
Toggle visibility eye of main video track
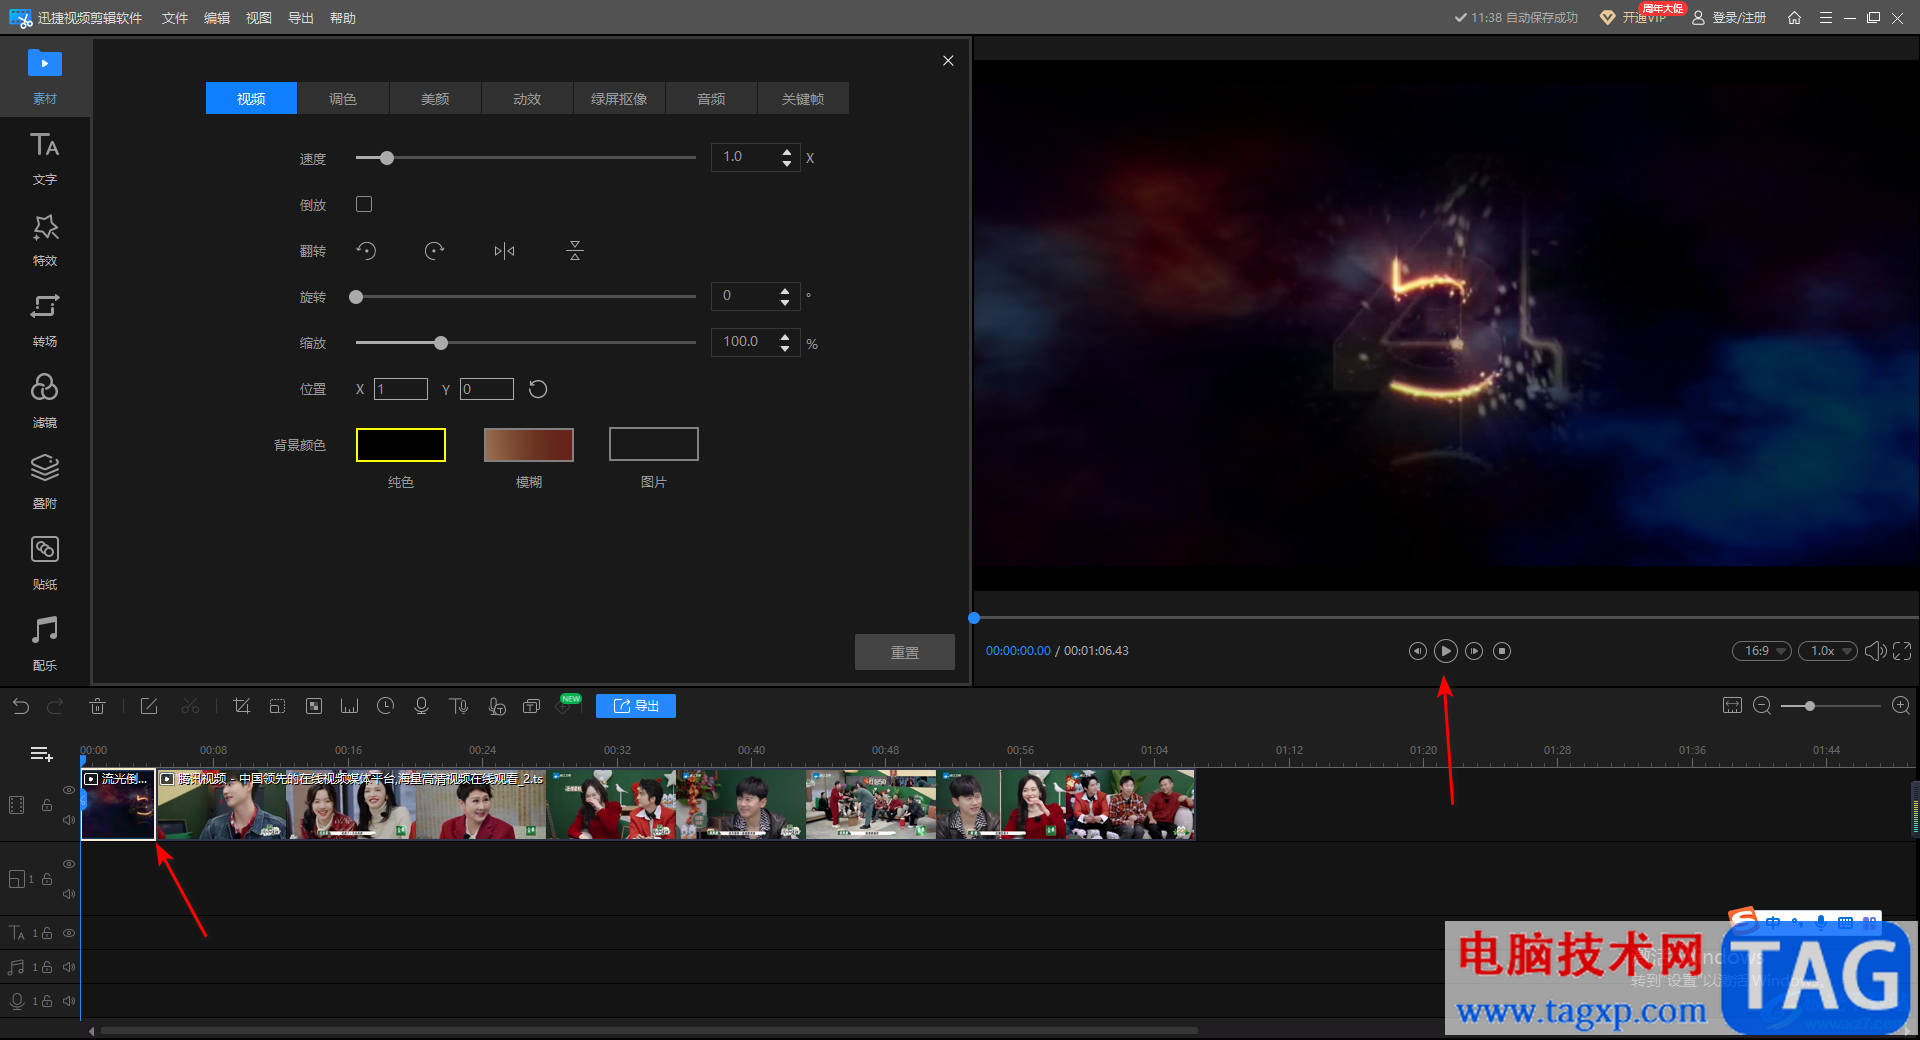click(x=69, y=790)
